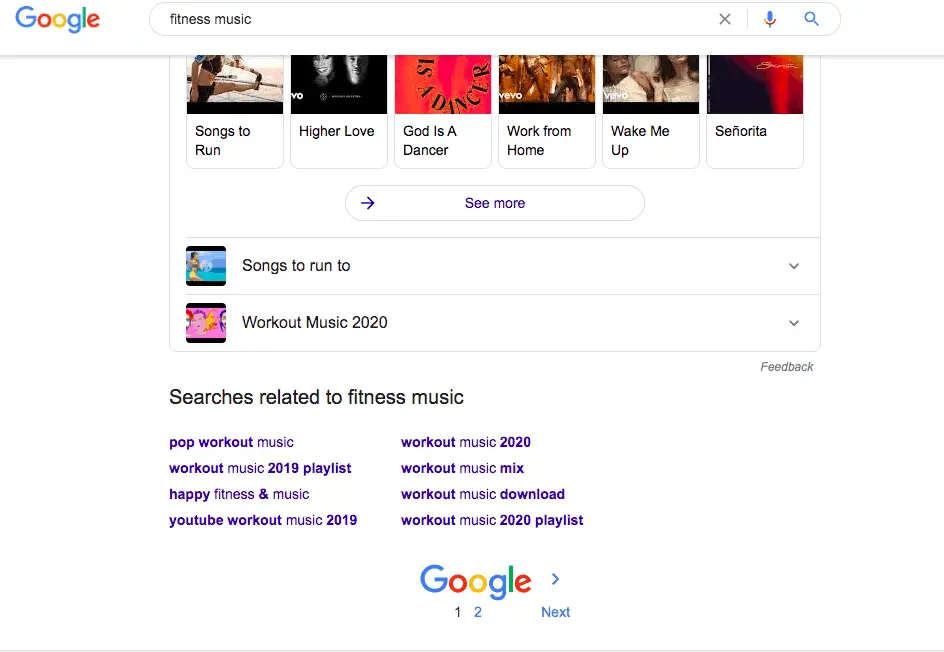The image size is (944, 652).
Task: Open the God Is A Dancer thumbnail
Action: (443, 84)
